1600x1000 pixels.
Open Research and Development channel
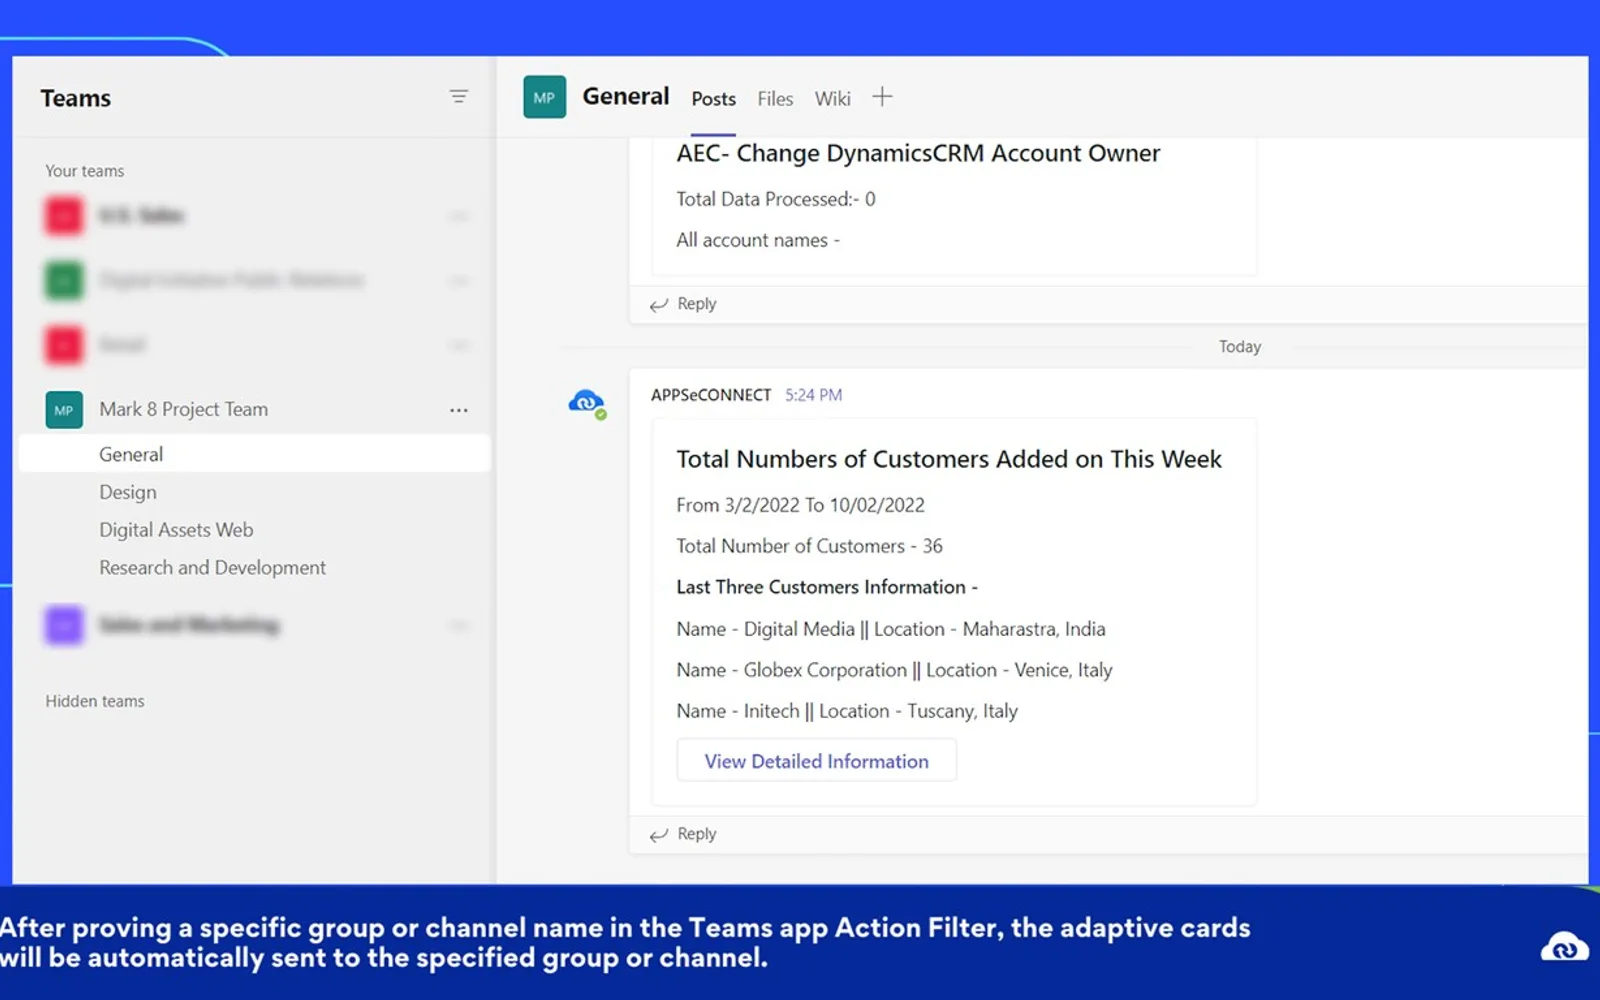point(212,568)
